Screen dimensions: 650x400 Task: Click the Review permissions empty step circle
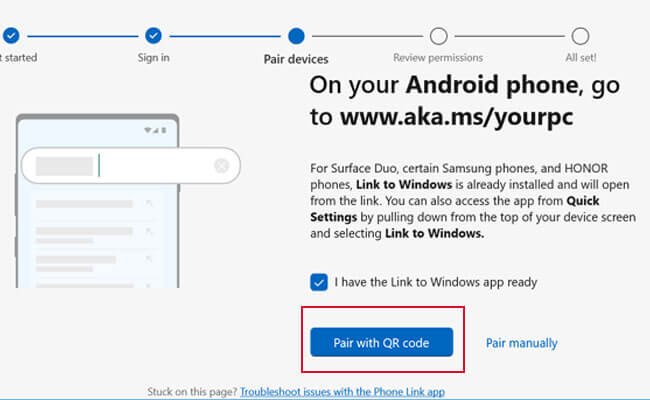click(x=438, y=36)
